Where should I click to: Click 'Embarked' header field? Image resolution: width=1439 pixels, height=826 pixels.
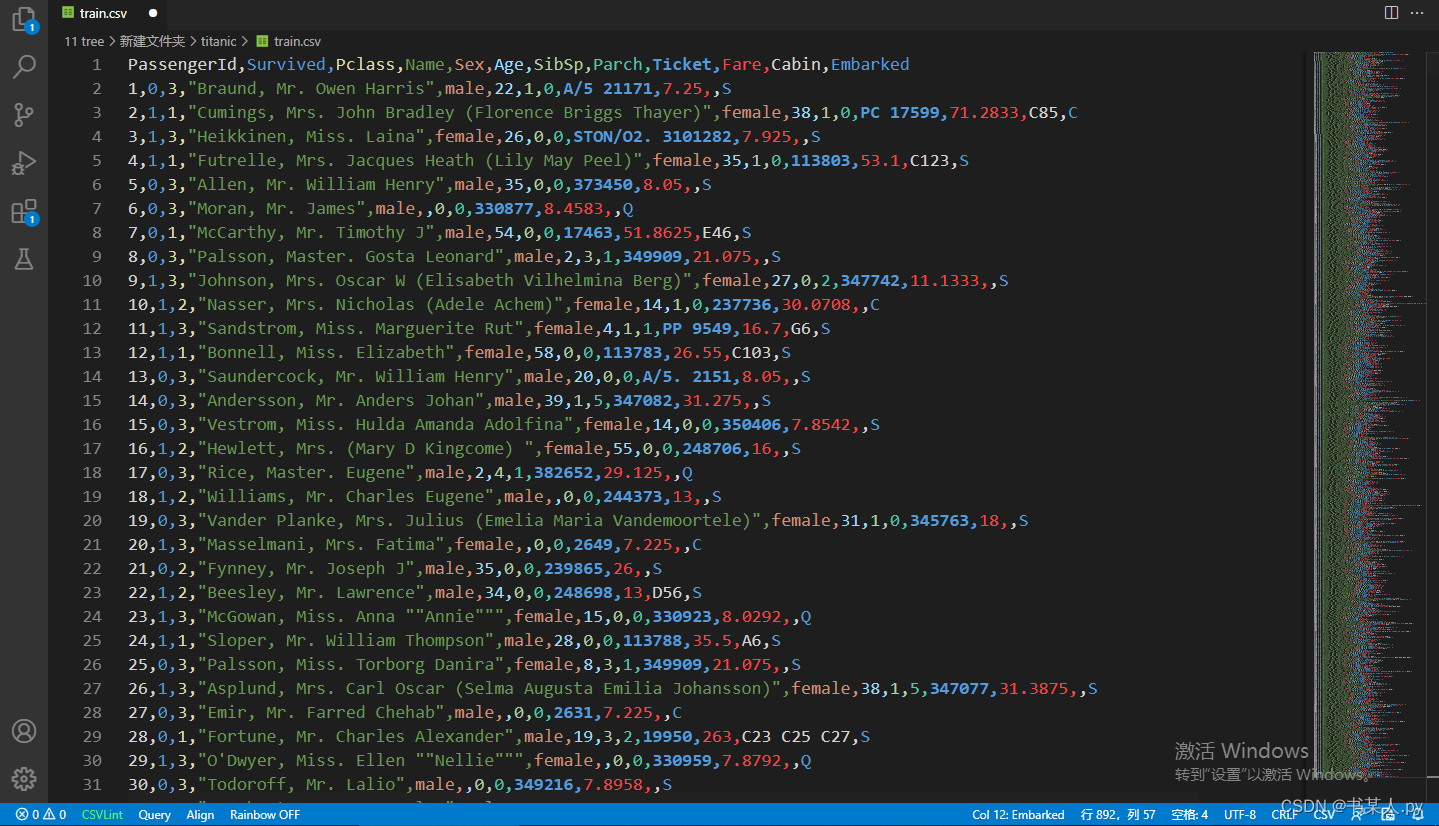click(x=870, y=64)
